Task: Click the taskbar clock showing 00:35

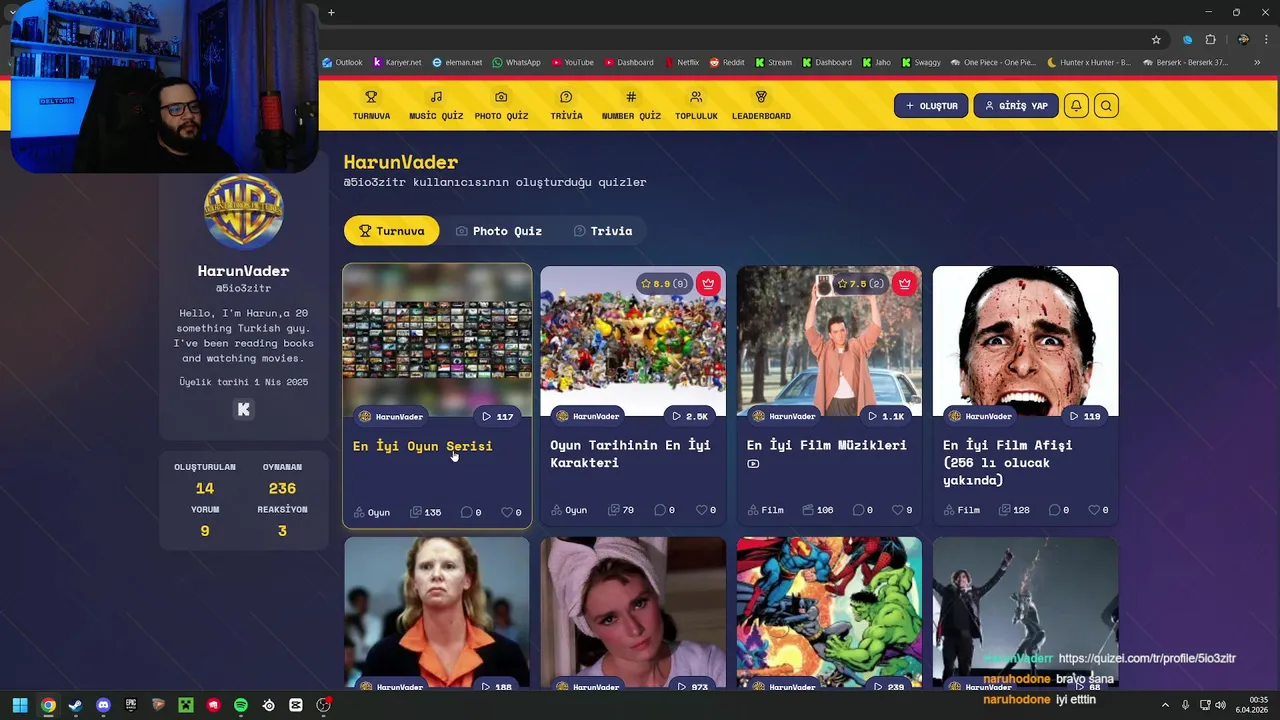Action: click(x=1252, y=705)
